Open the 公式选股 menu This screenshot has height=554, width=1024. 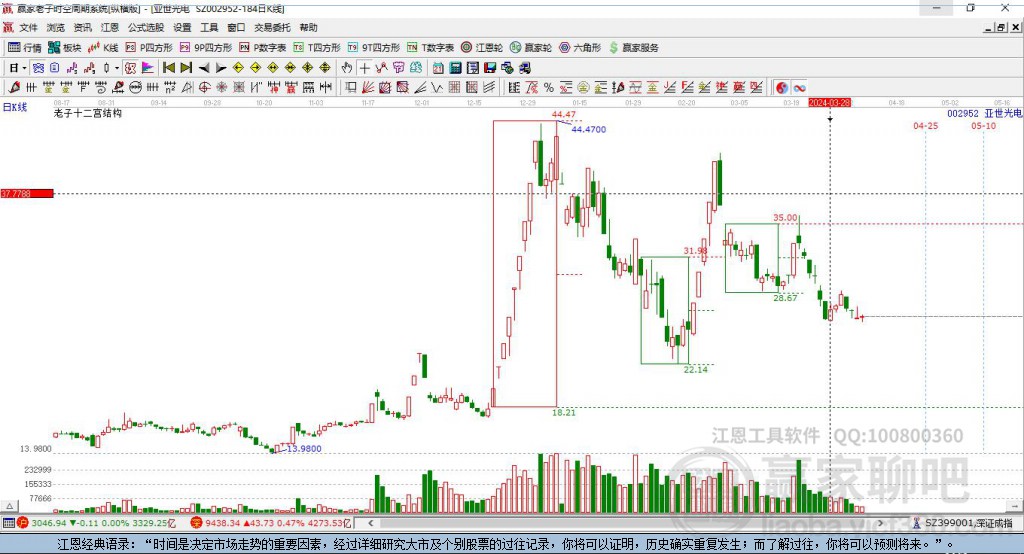tap(146, 27)
